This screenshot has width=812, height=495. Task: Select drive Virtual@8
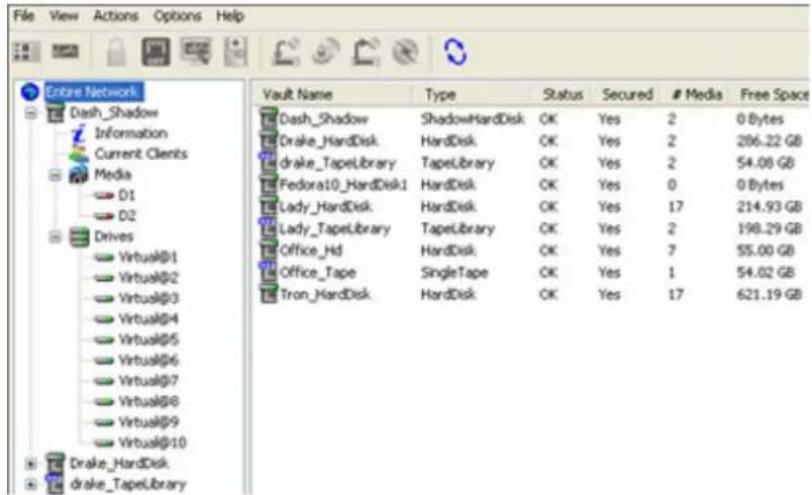click(148, 402)
